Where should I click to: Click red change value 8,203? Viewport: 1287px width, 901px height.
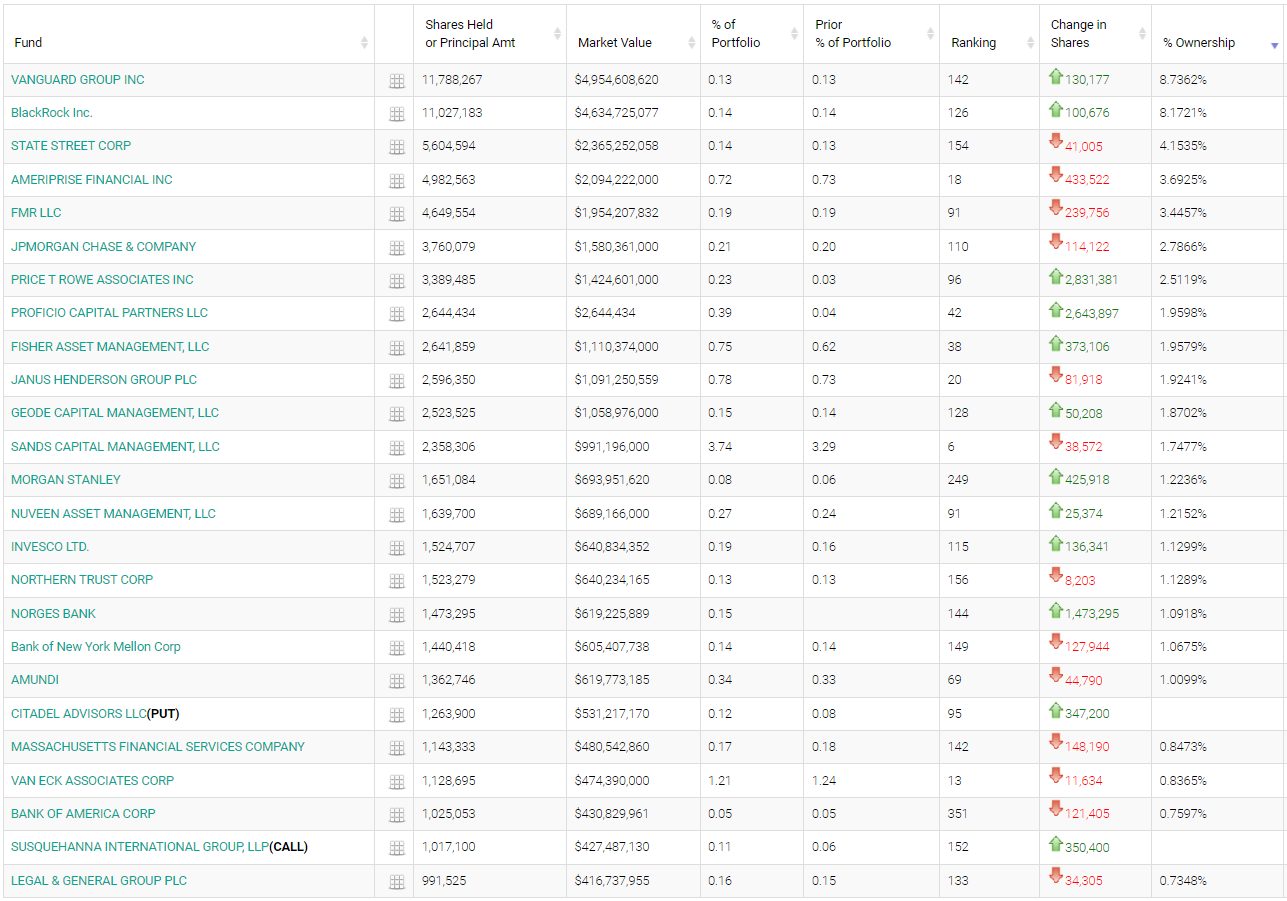1080,581
